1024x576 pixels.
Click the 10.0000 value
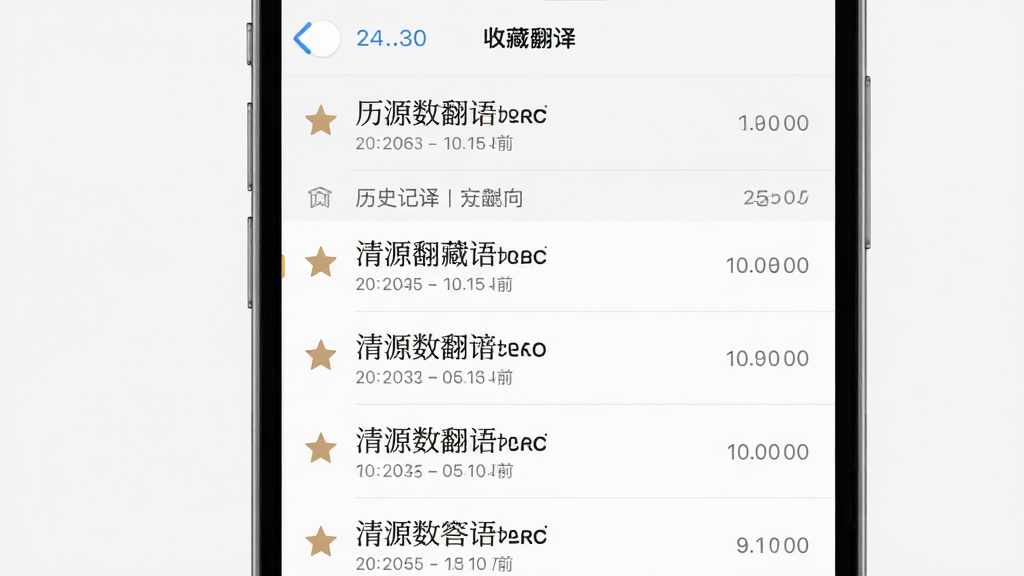click(768, 452)
